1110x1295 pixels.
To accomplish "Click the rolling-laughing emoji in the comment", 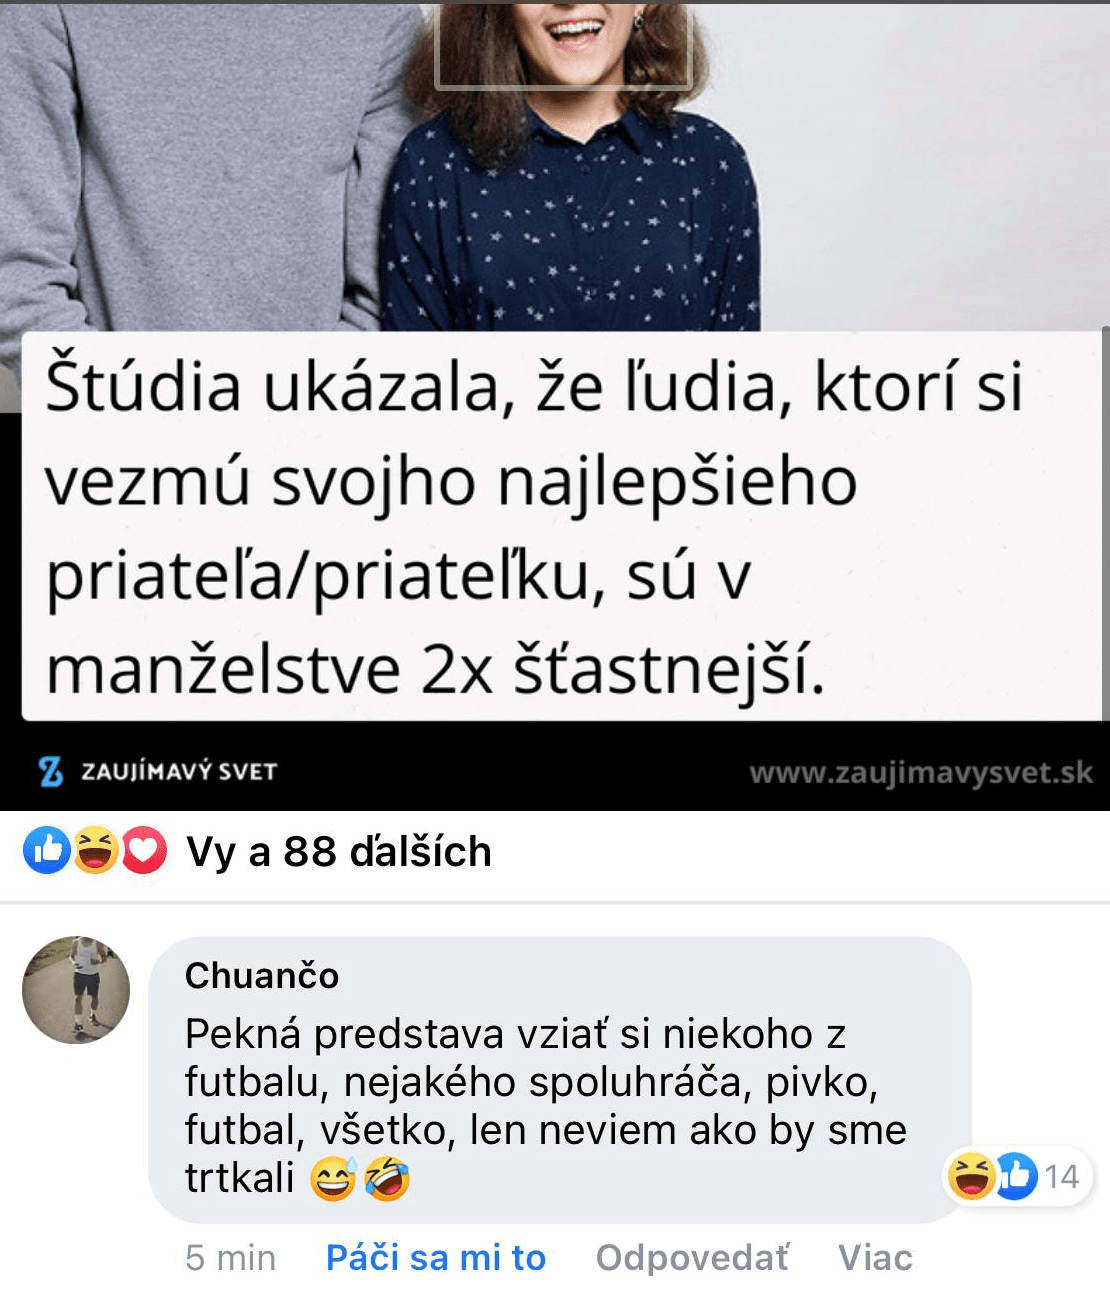I will [387, 1178].
